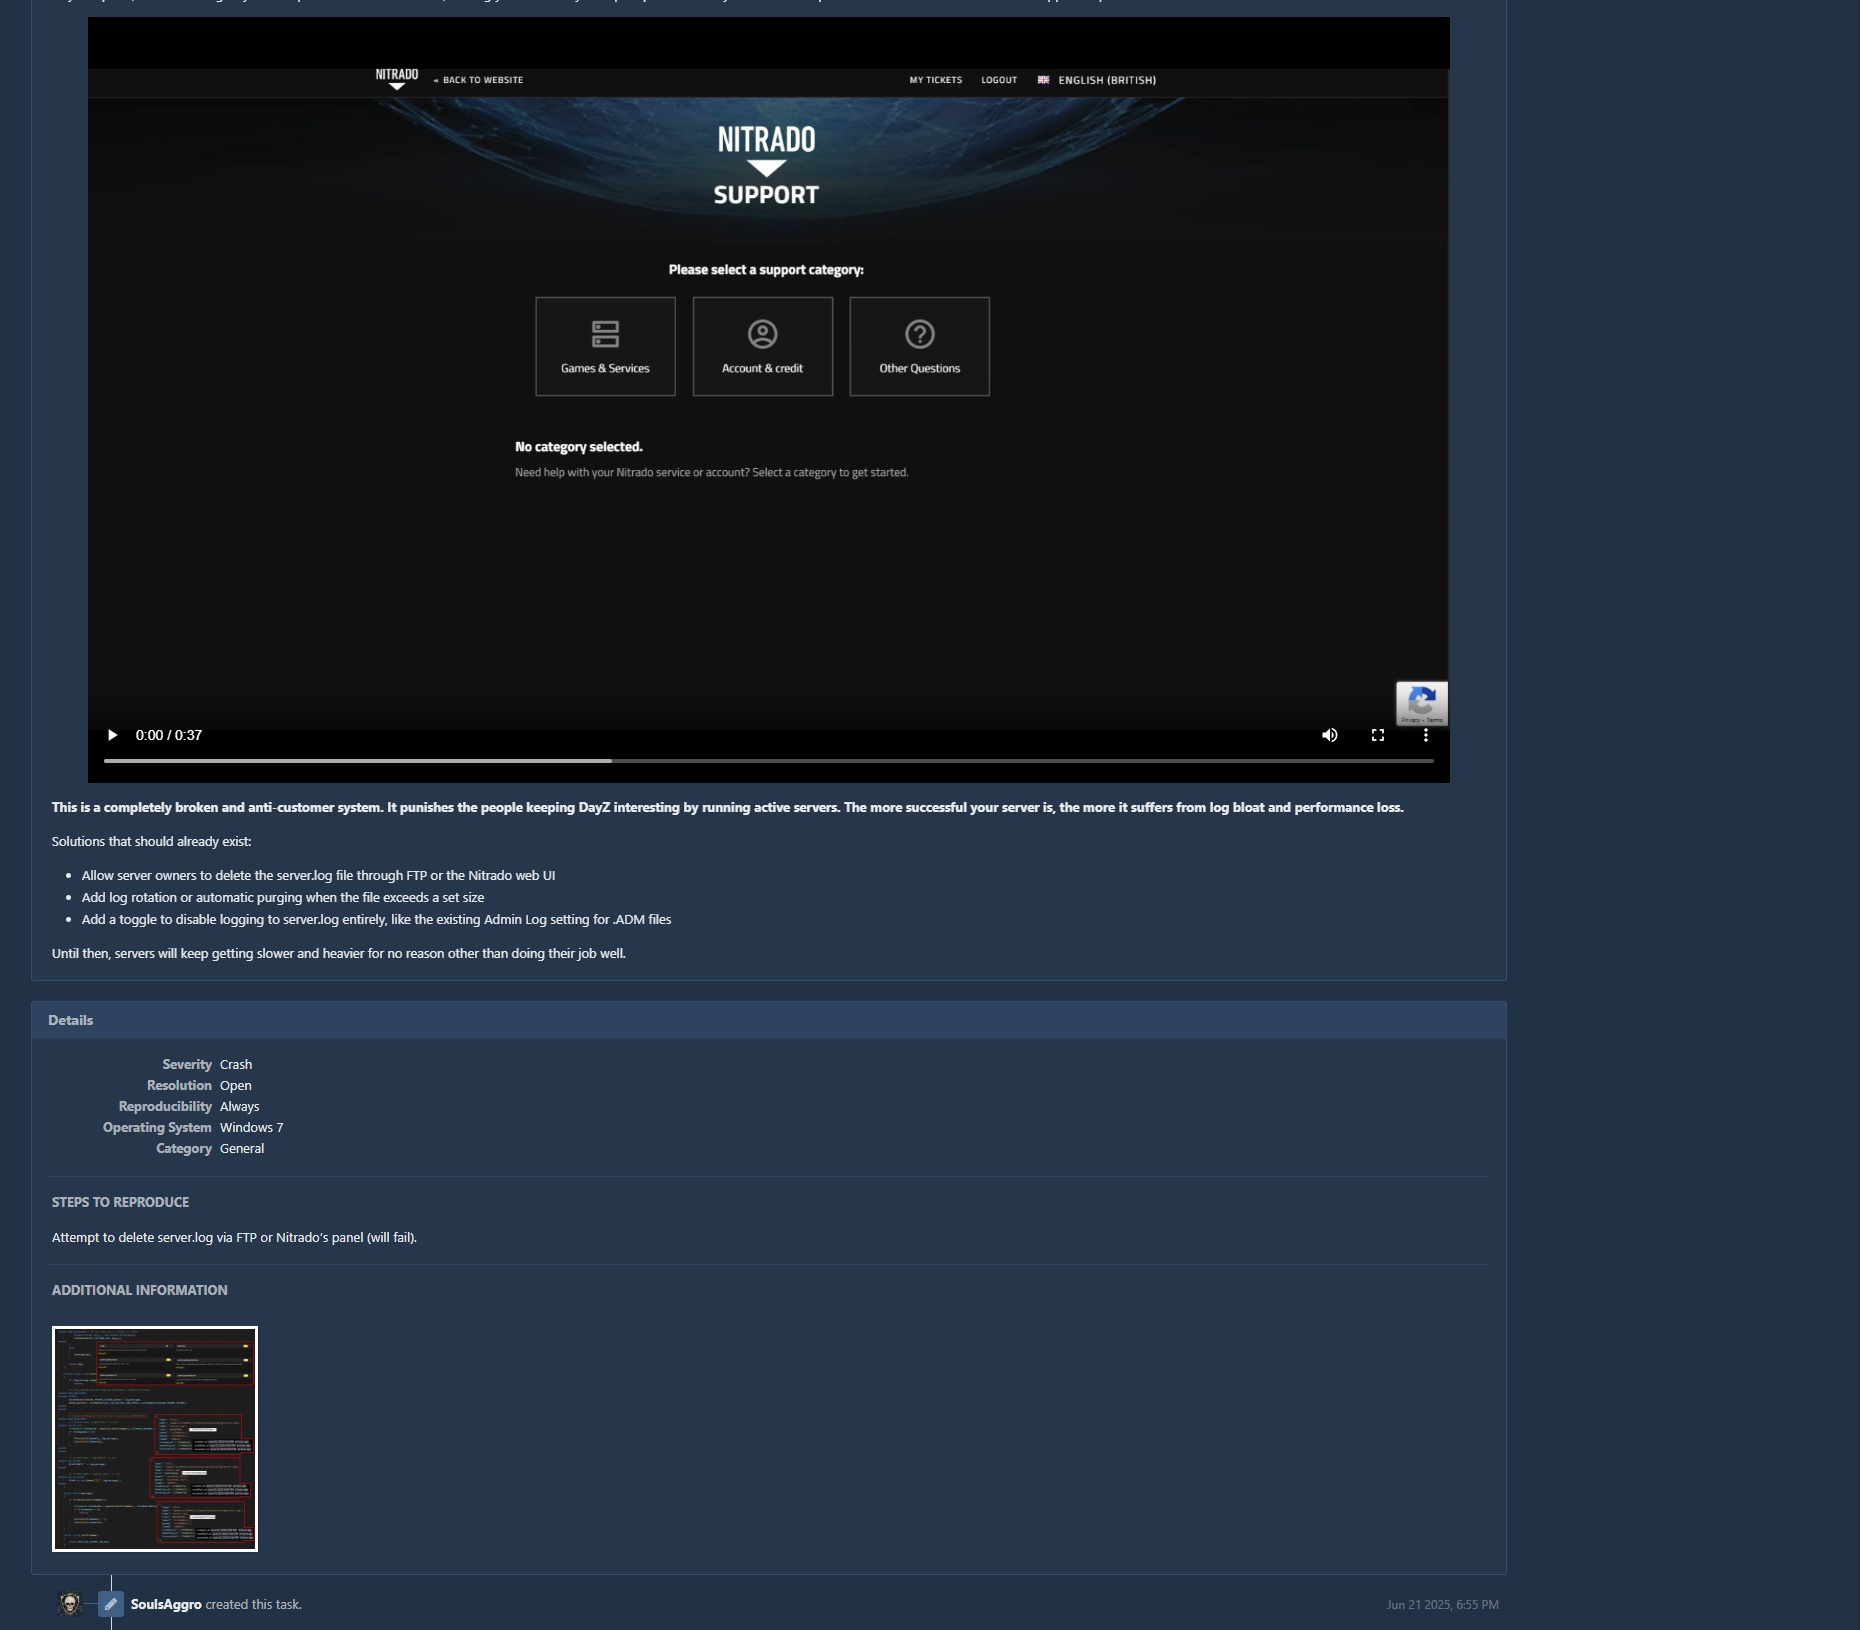Click Back to Website link
Screen dimensions: 1860x1630
coord(479,80)
